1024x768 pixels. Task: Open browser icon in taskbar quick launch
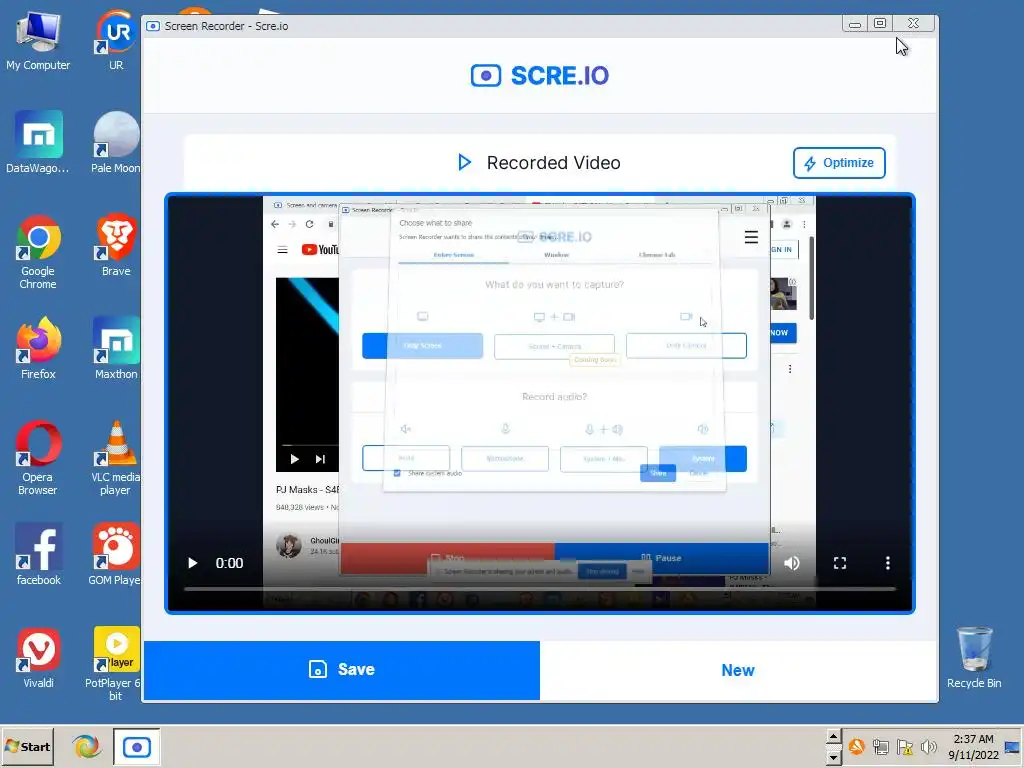point(86,746)
